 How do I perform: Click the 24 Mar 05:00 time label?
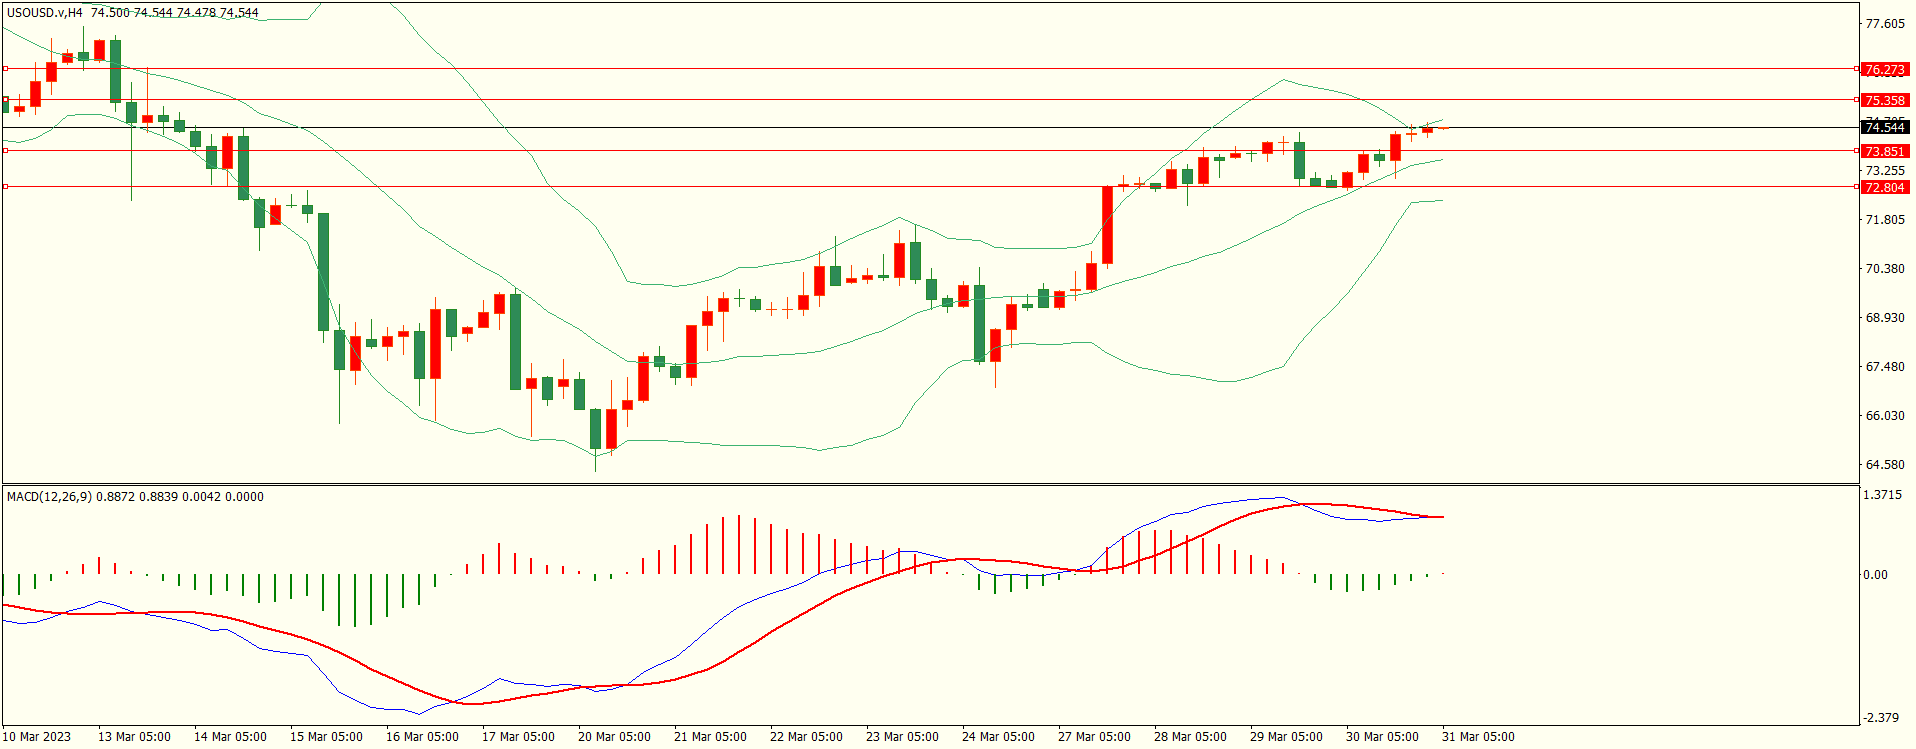(x=998, y=737)
